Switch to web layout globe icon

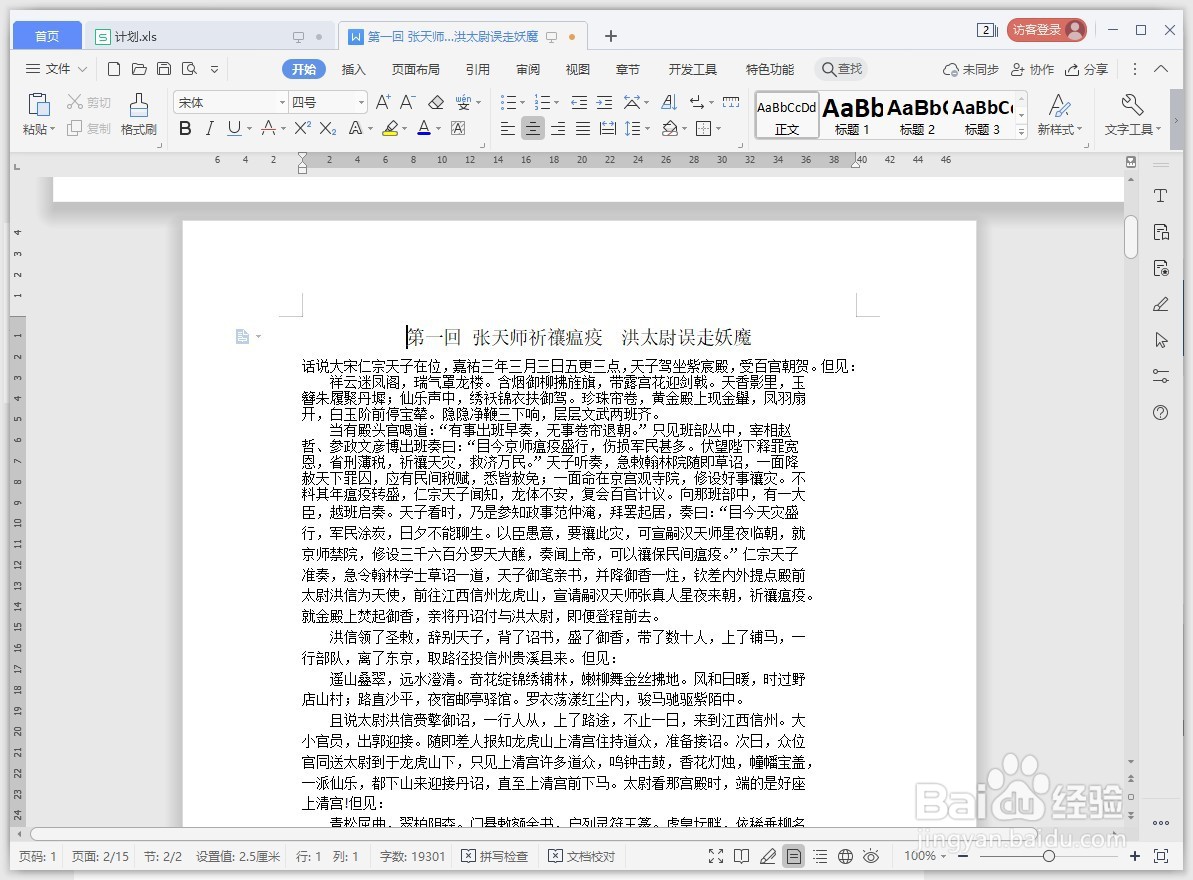coord(845,856)
